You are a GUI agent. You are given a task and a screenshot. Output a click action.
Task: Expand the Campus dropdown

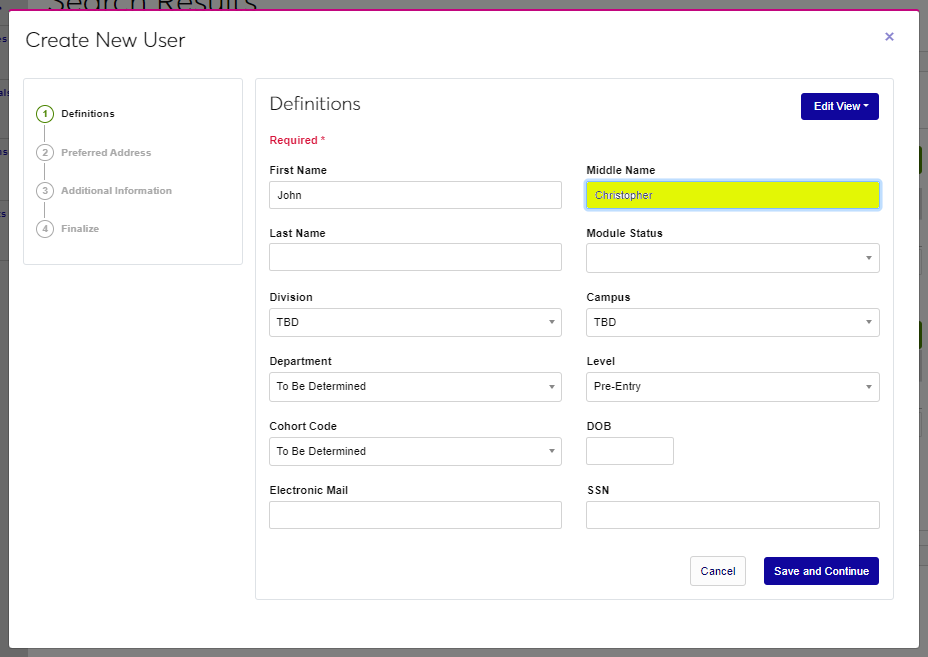point(732,322)
